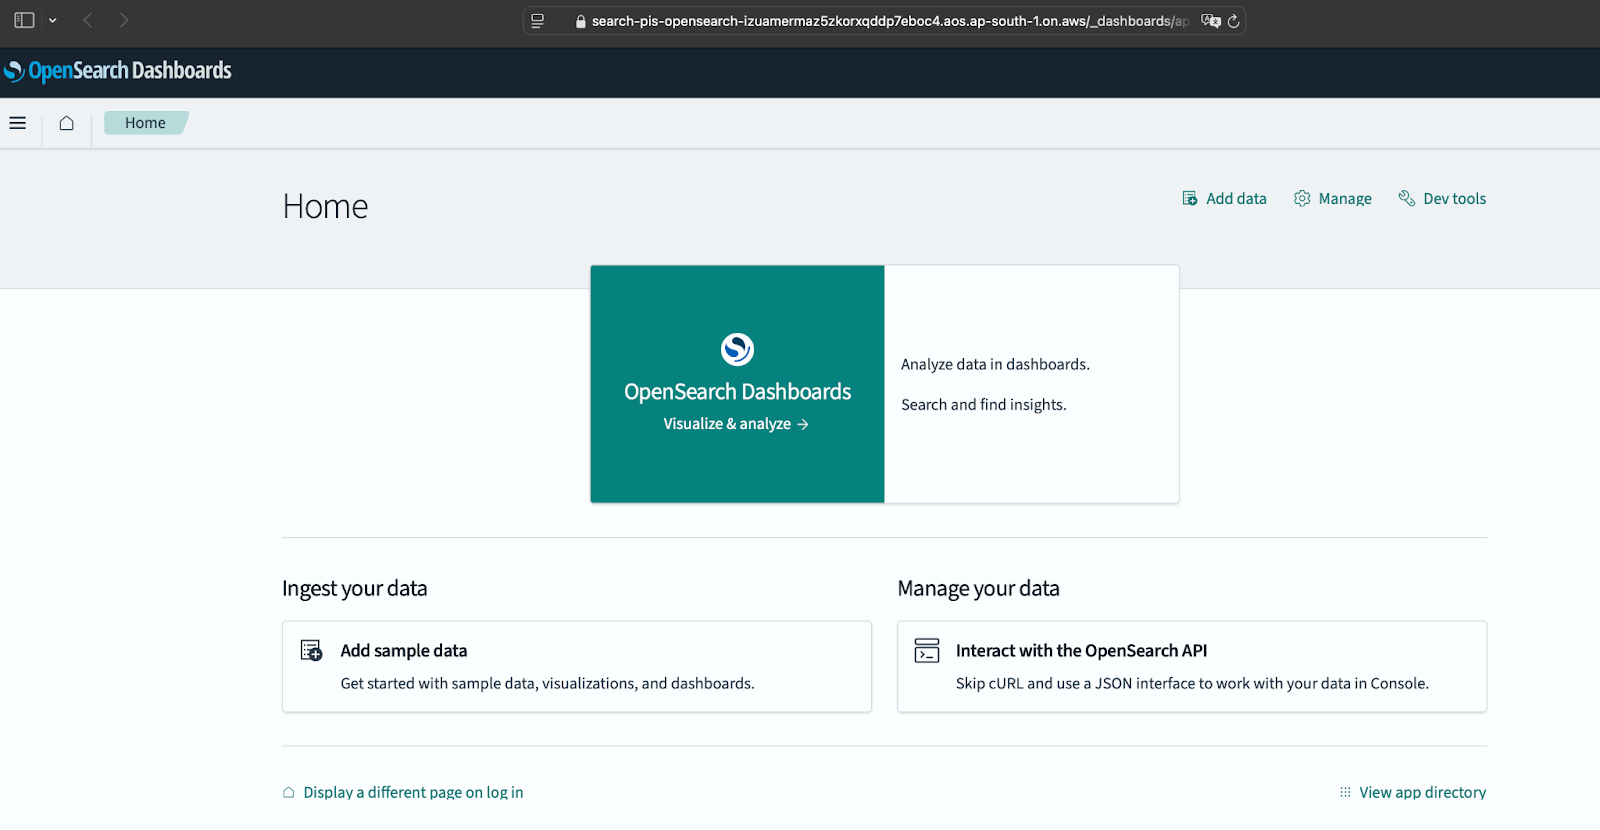Click the Home page heading
Screen dimensions: 1600x830
click(x=325, y=207)
